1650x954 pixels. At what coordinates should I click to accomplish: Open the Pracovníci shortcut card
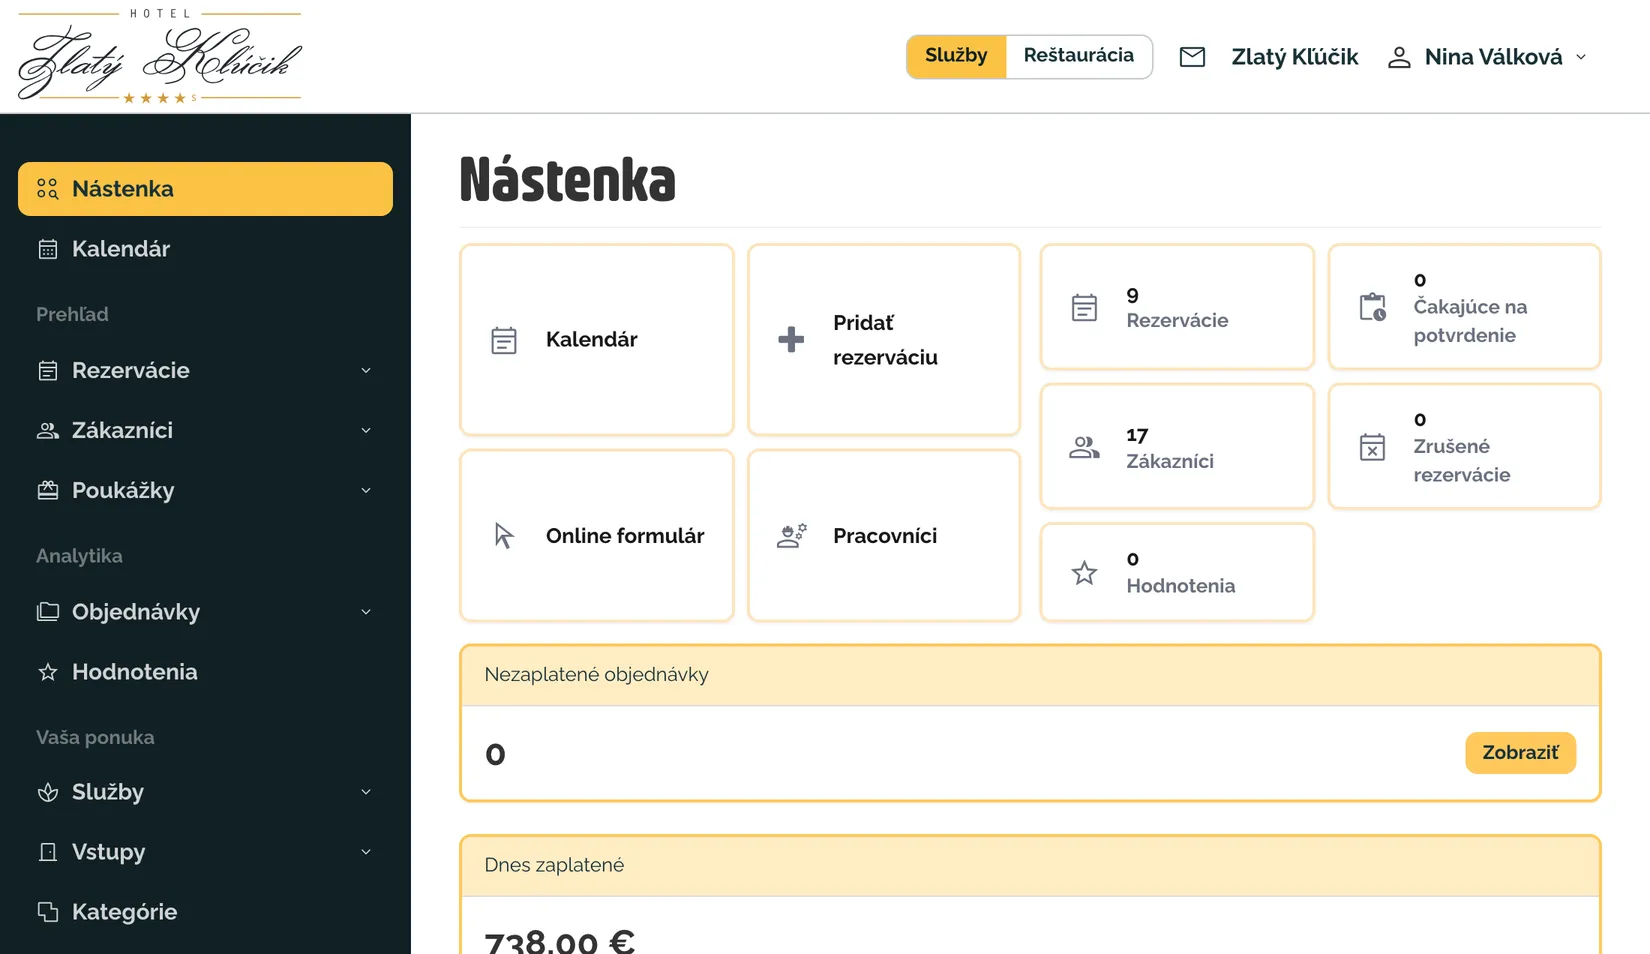coord(884,536)
